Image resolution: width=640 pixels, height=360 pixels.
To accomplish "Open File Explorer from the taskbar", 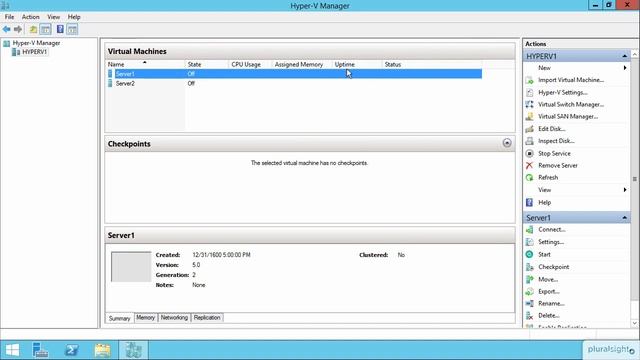I will 102,350.
